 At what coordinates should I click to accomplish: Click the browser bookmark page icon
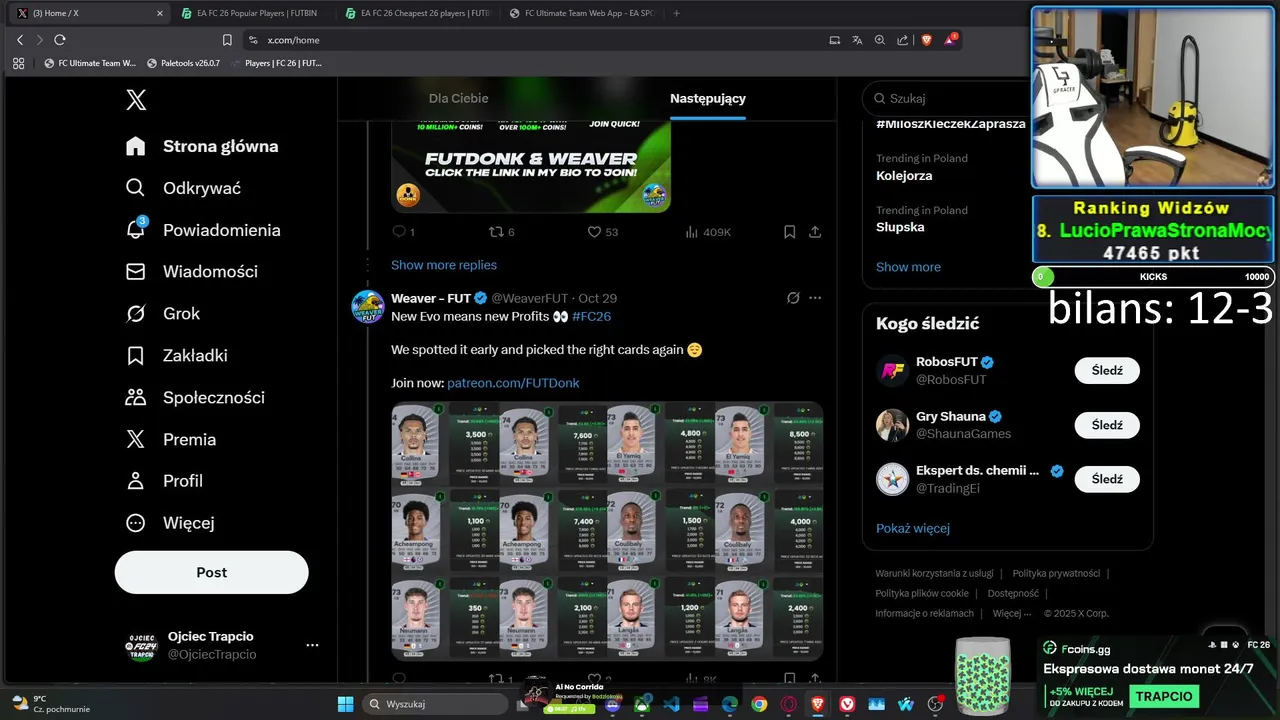pyautogui.click(x=227, y=40)
